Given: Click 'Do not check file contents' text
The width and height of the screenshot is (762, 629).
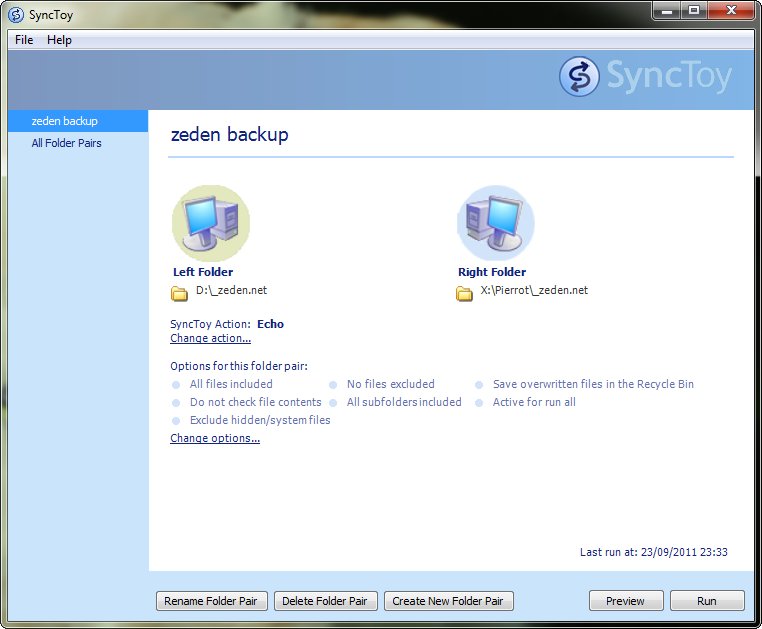Looking at the screenshot, I should [x=256, y=402].
